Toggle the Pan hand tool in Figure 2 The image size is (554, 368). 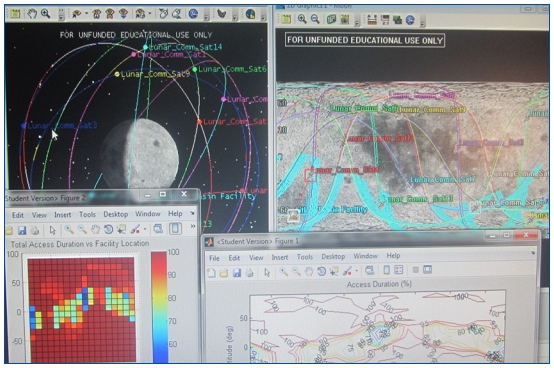[x=95, y=230]
